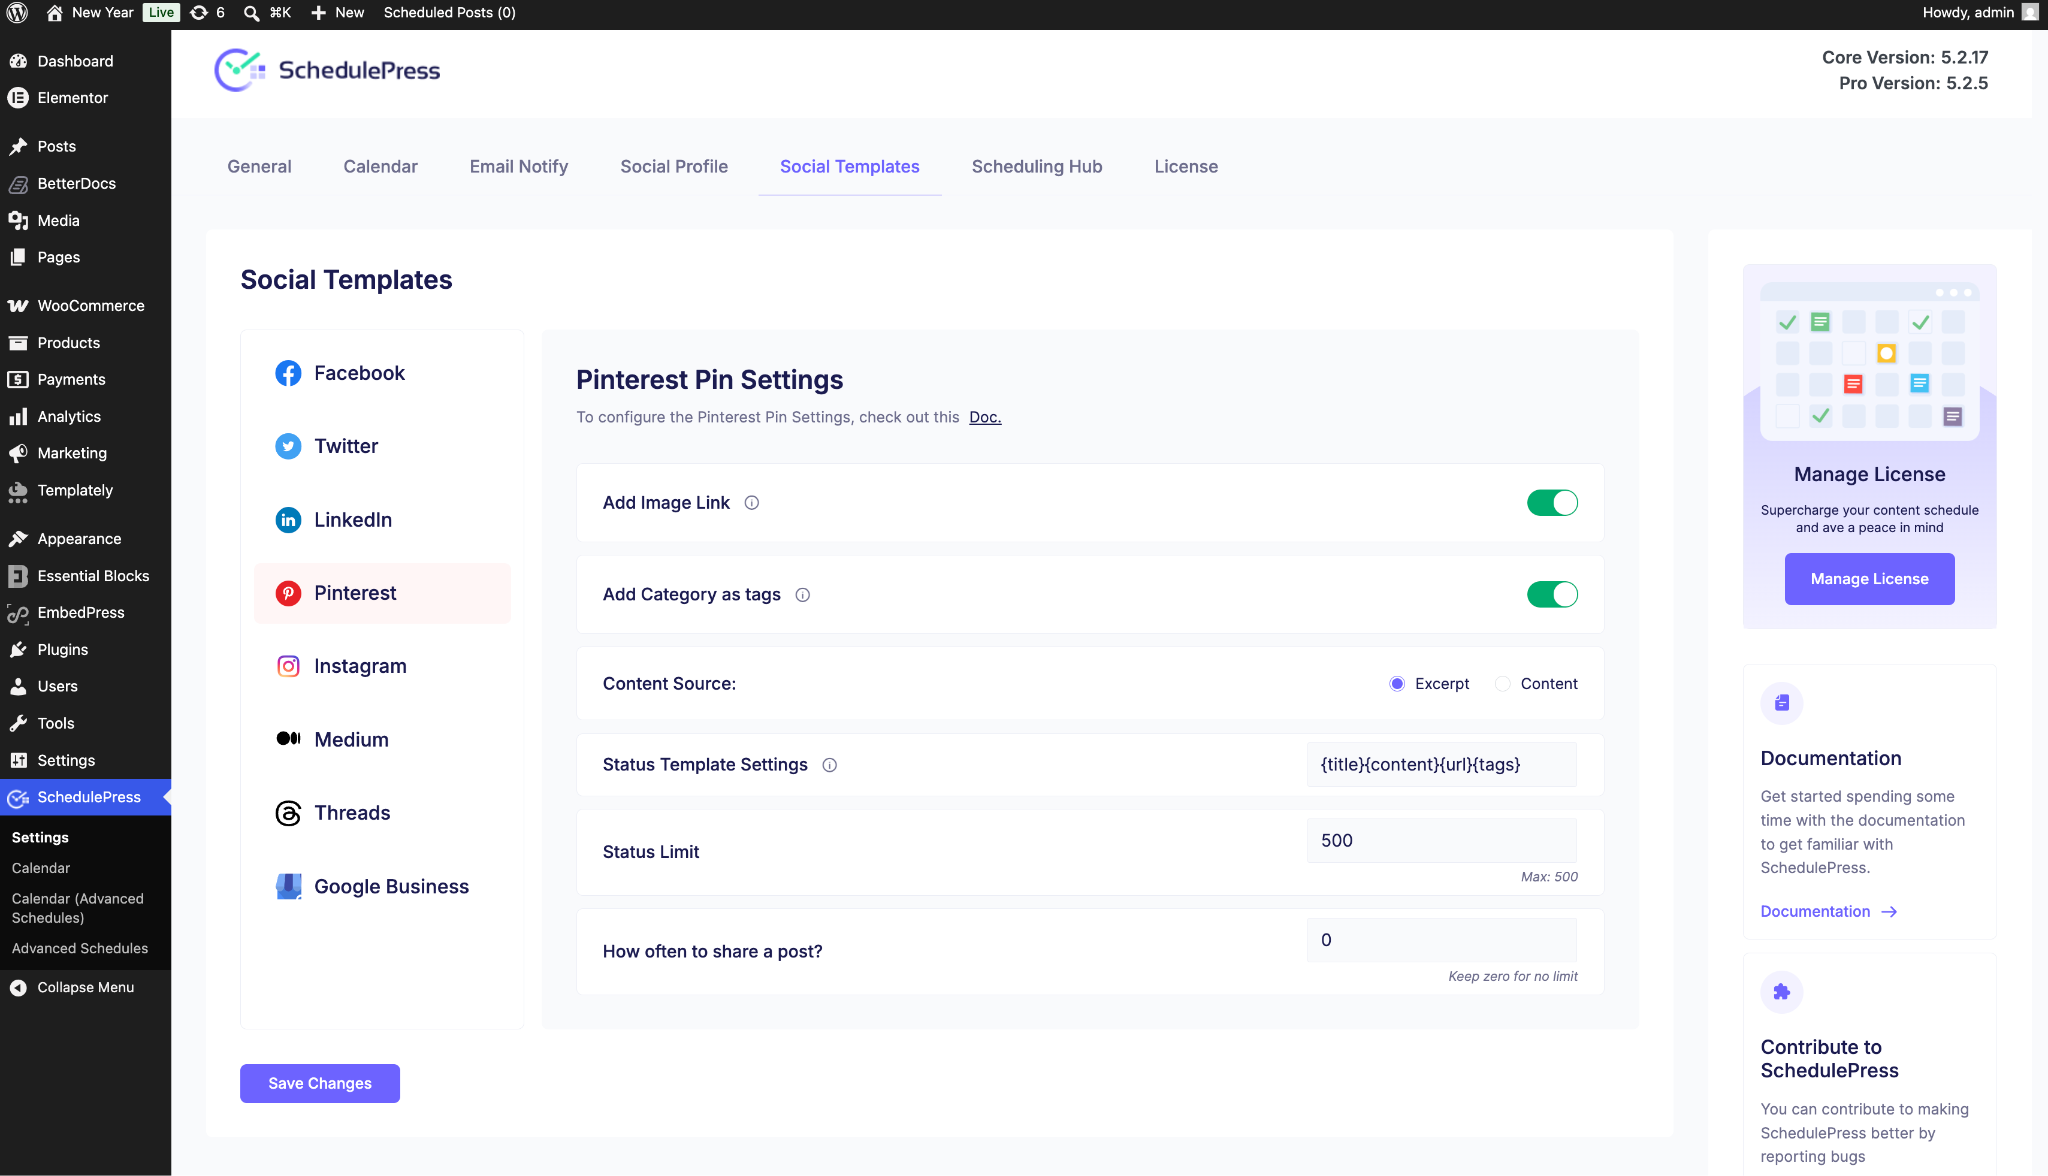The image size is (2048, 1176).
Task: Disable the Add Image Link toggle
Action: [1552, 502]
